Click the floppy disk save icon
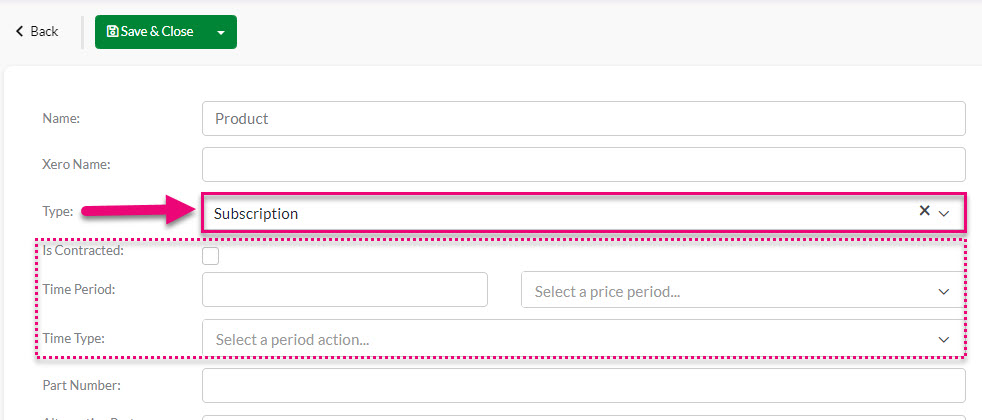The width and height of the screenshot is (982, 420). (x=113, y=31)
